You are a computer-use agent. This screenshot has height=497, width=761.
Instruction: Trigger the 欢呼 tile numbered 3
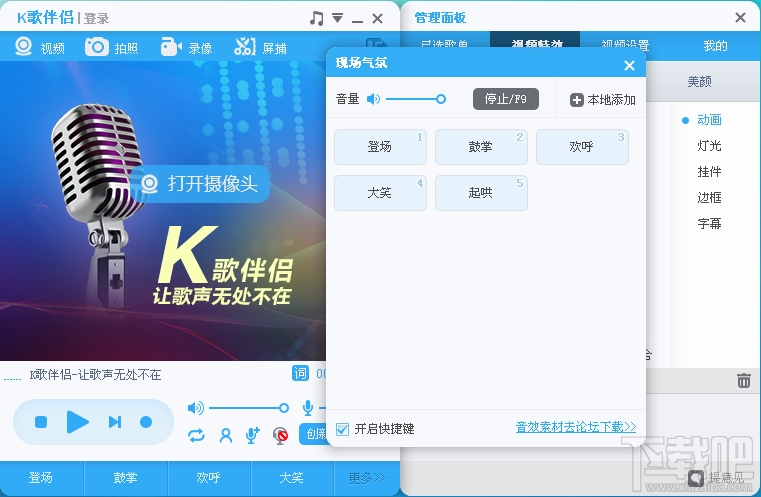[582, 147]
